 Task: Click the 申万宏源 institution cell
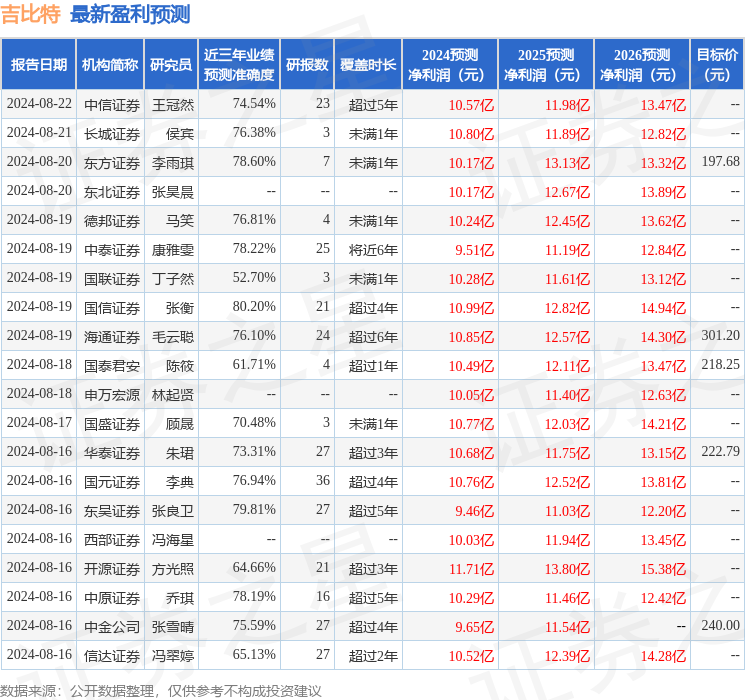[x=112, y=395]
